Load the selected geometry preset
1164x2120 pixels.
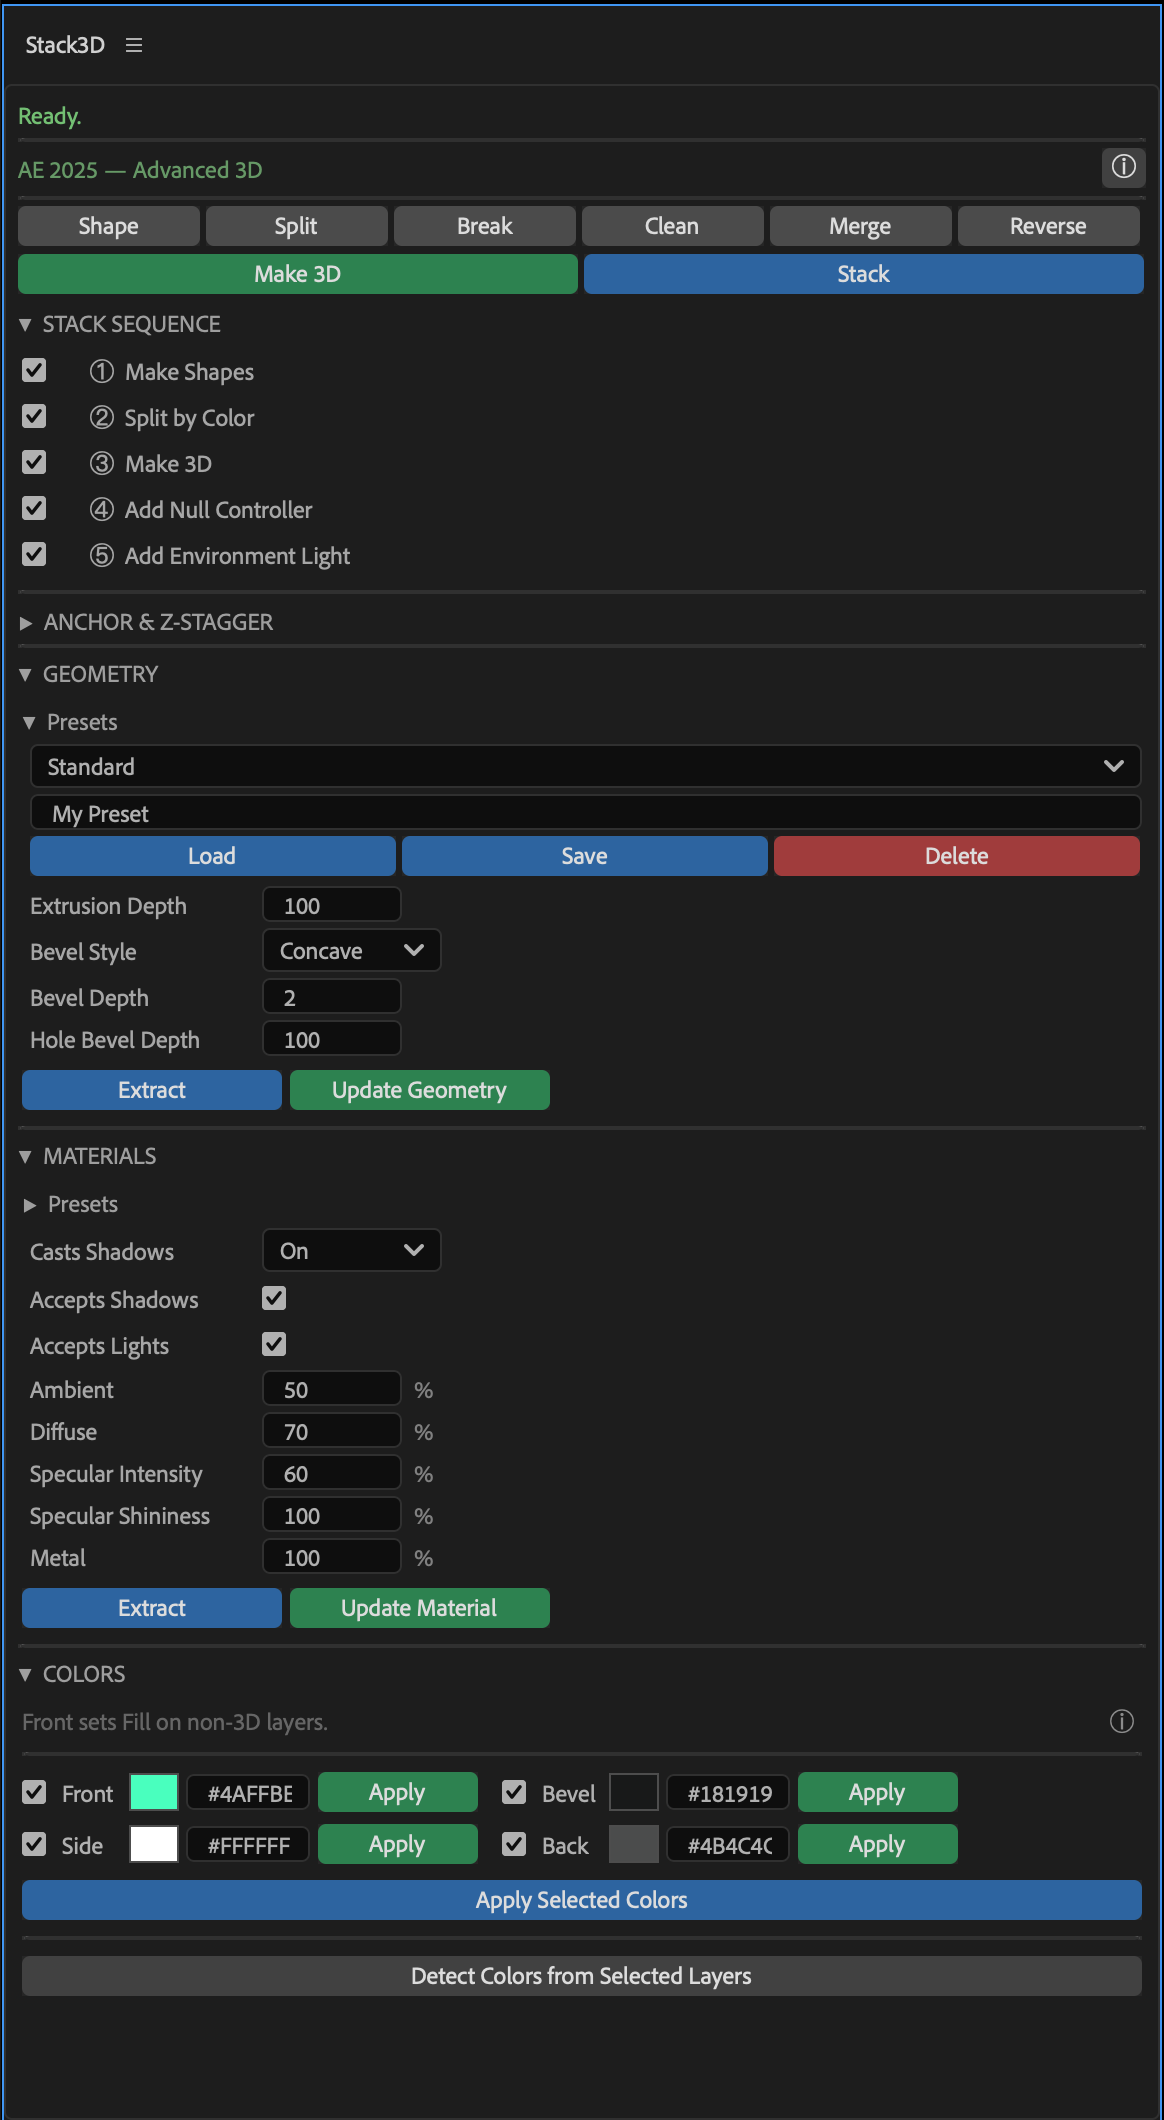[x=213, y=856]
